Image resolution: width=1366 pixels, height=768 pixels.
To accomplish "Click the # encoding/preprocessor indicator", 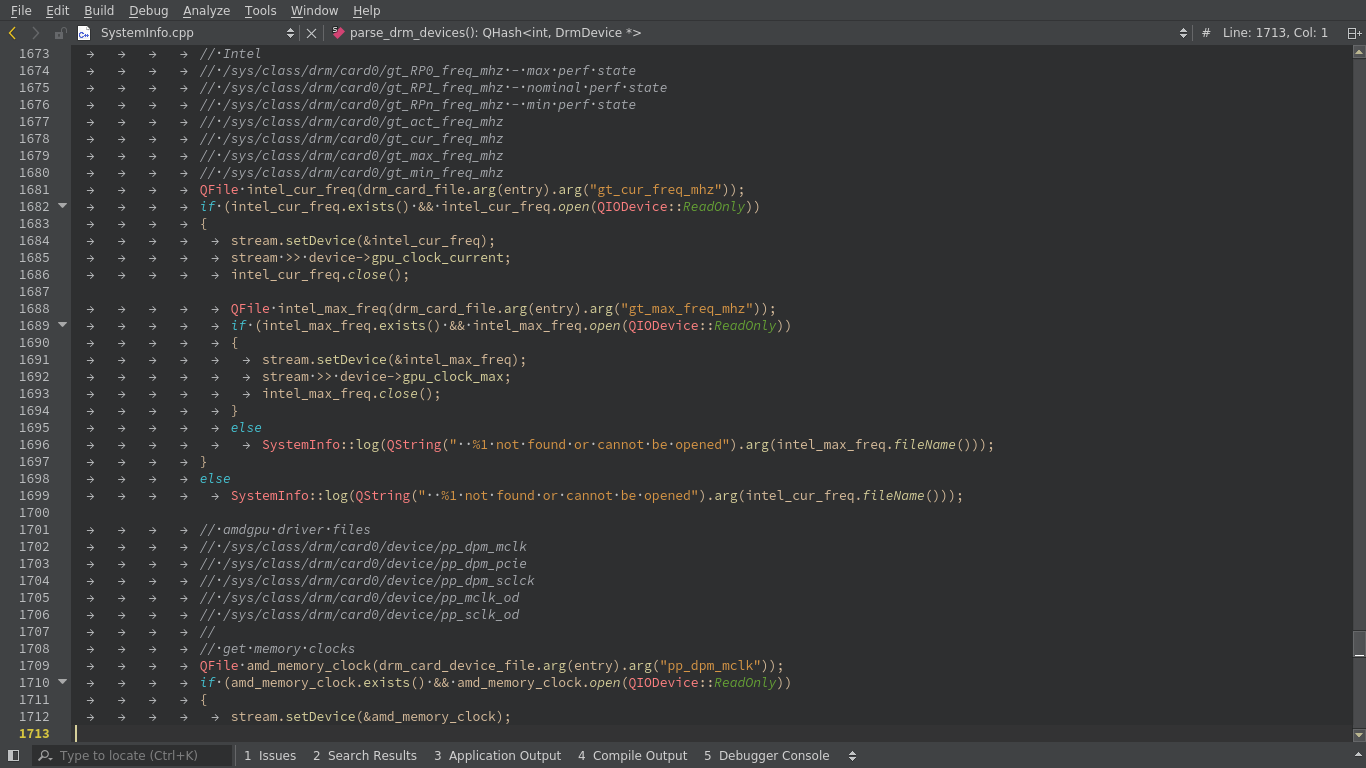I will pos(1206,33).
